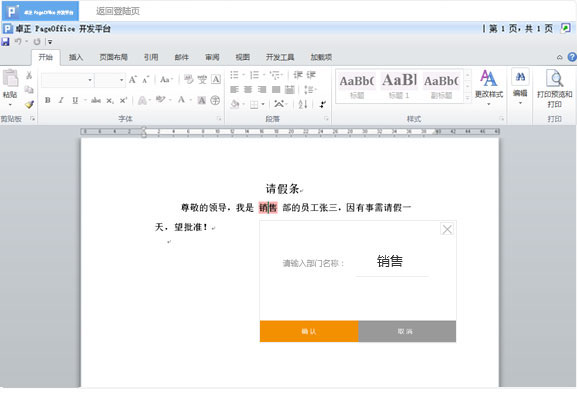Click the Enclose Characters circle icon

[215, 100]
